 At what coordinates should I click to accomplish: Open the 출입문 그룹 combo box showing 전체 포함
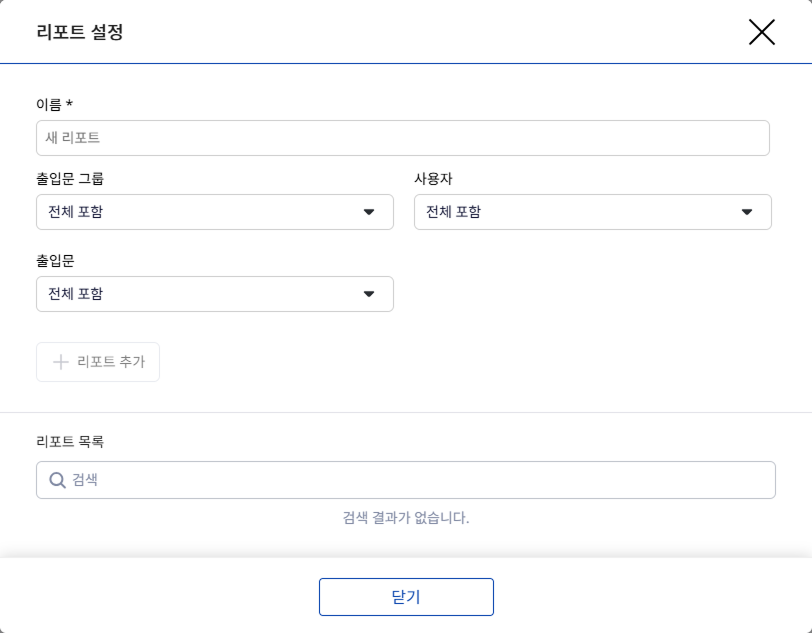[x=200, y=212]
